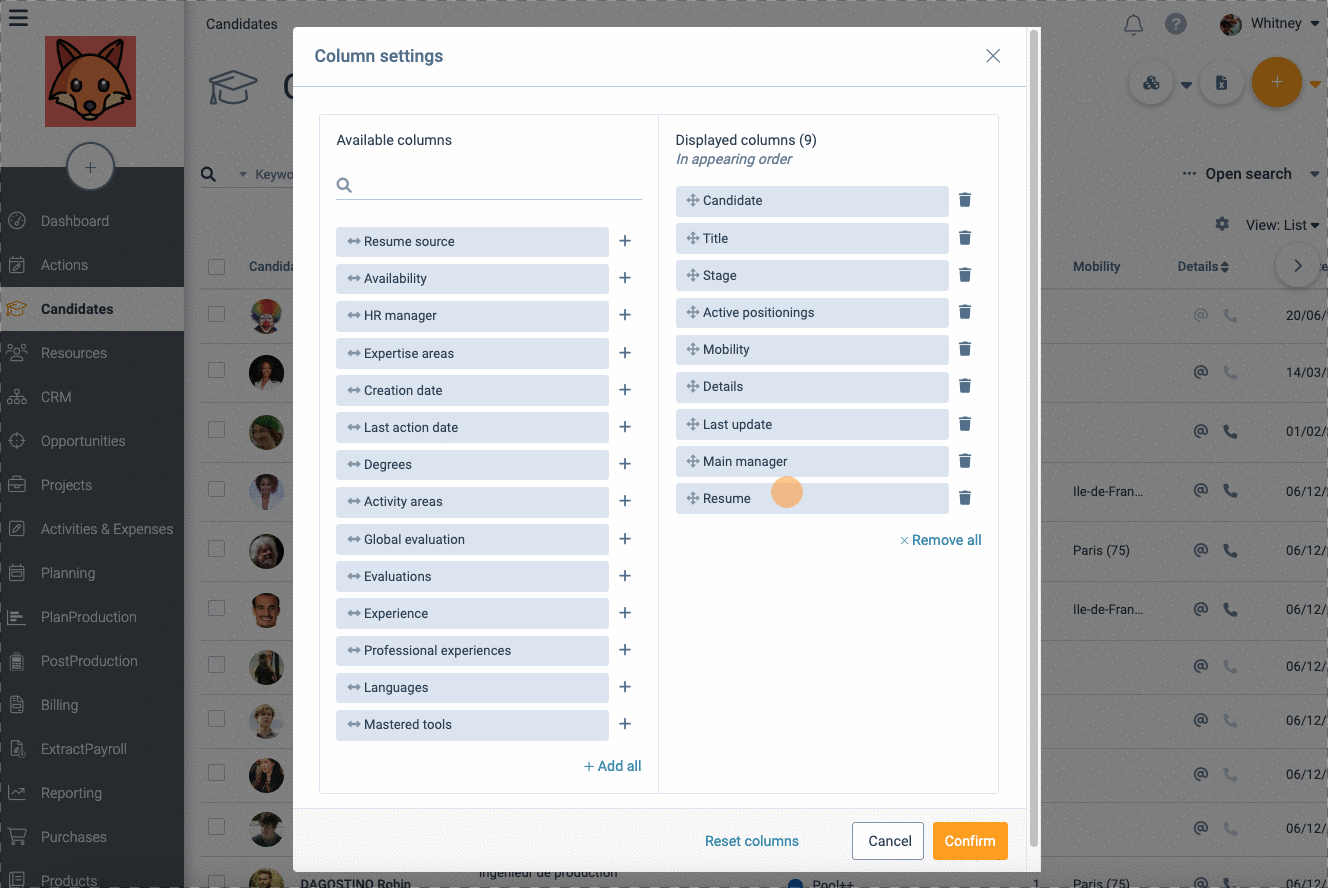Click trash icon next to Candidate column
Viewport: 1328px width, 888px height.
tap(965, 200)
